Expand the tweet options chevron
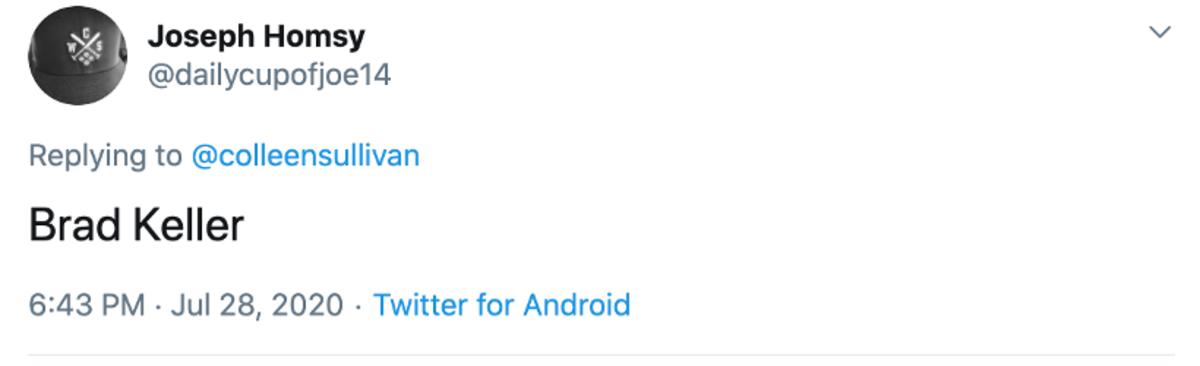The image size is (1200, 366). (x=1160, y=32)
